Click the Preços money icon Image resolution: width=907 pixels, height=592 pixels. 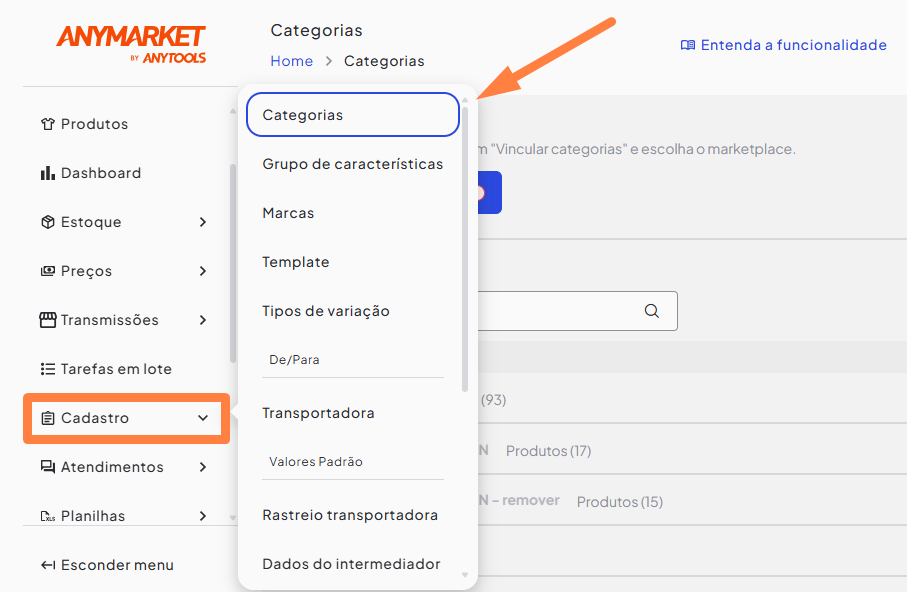(x=47, y=271)
